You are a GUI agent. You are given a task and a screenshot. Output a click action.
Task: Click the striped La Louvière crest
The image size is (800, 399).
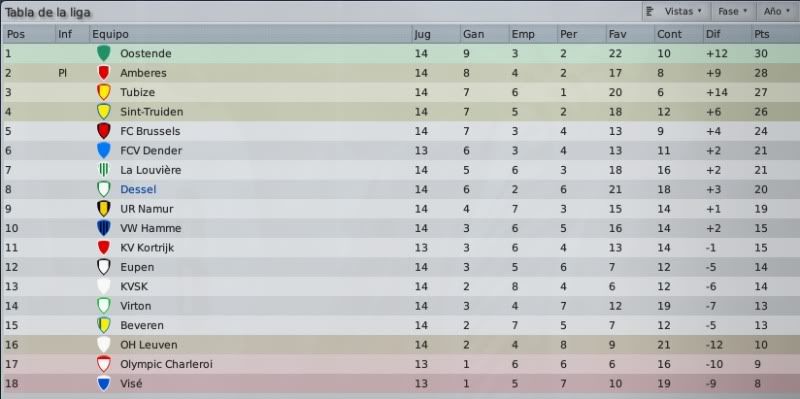pos(104,170)
